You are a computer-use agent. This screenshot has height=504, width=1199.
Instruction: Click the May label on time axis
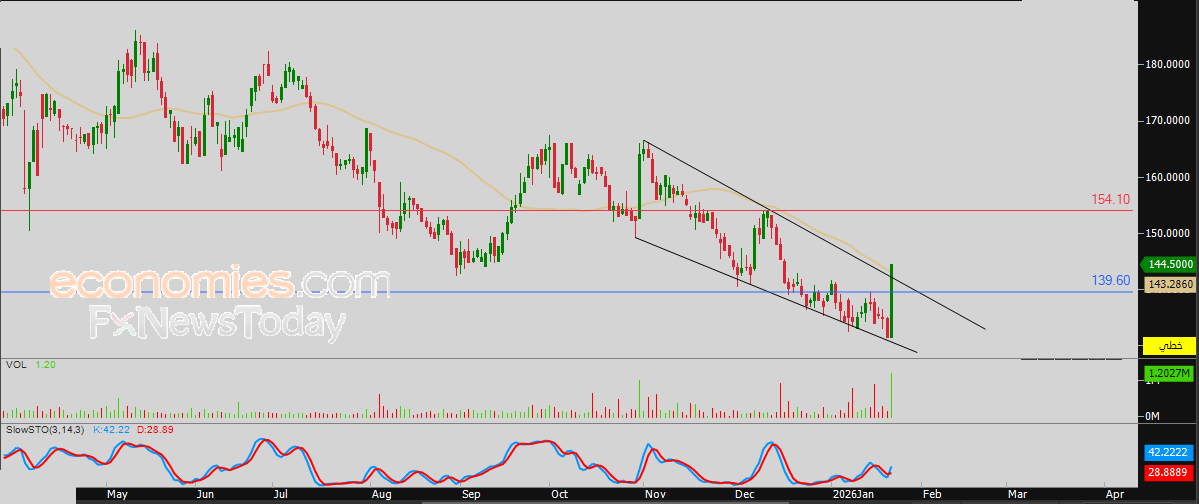(116, 495)
